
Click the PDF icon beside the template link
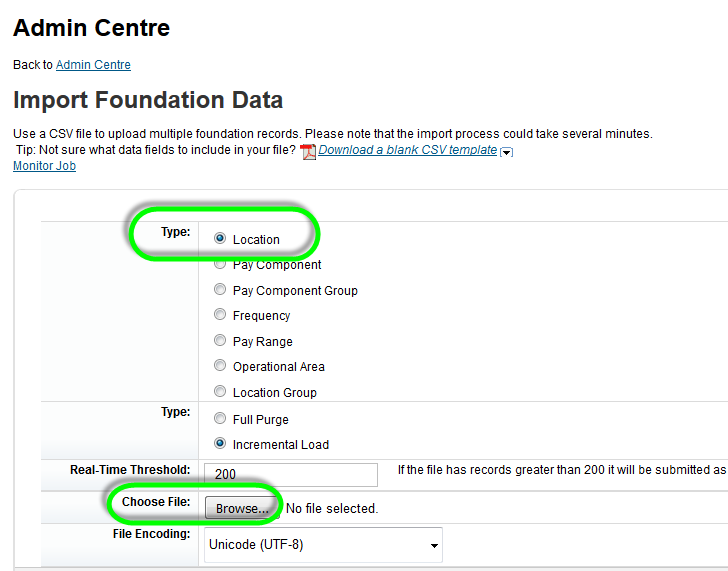(308, 151)
